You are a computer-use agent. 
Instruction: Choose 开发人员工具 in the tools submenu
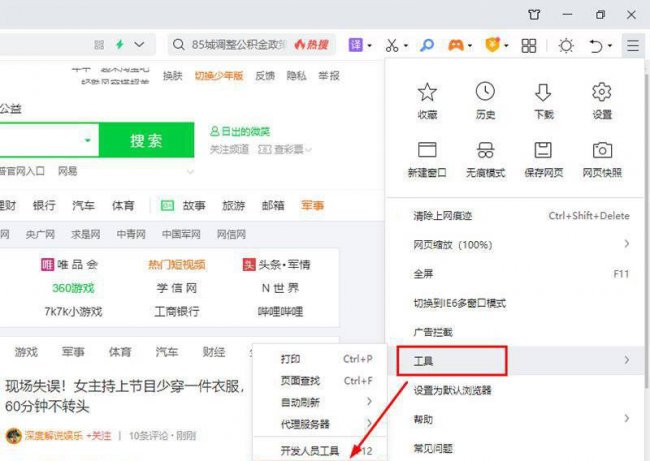click(x=320, y=450)
